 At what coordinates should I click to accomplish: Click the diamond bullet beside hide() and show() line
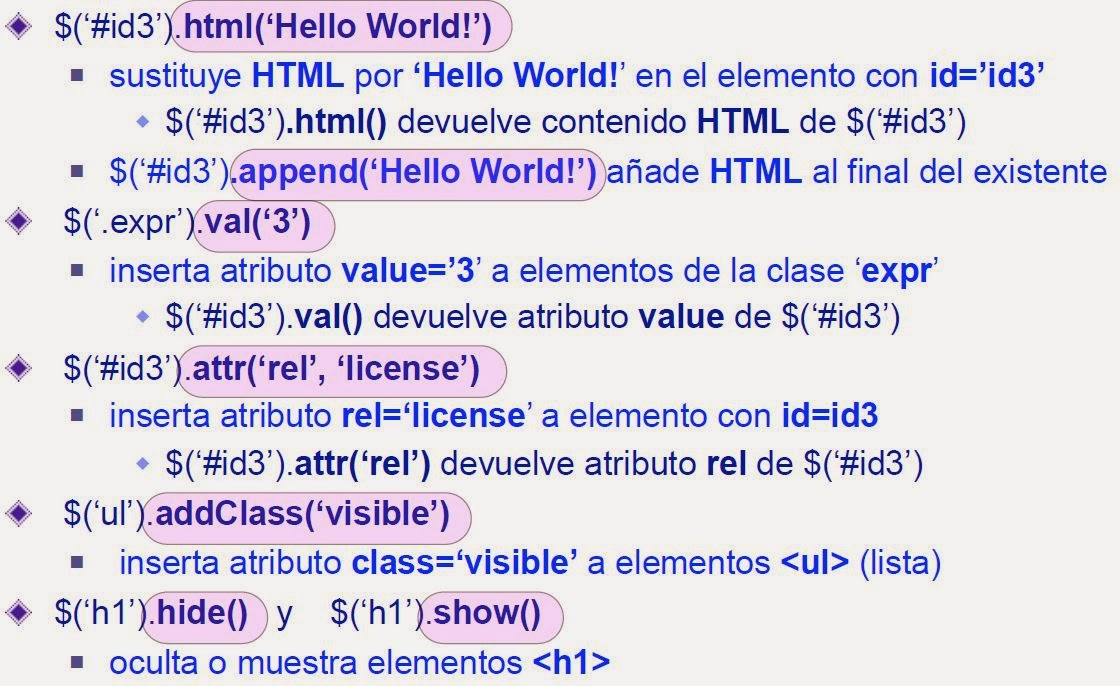point(18,613)
